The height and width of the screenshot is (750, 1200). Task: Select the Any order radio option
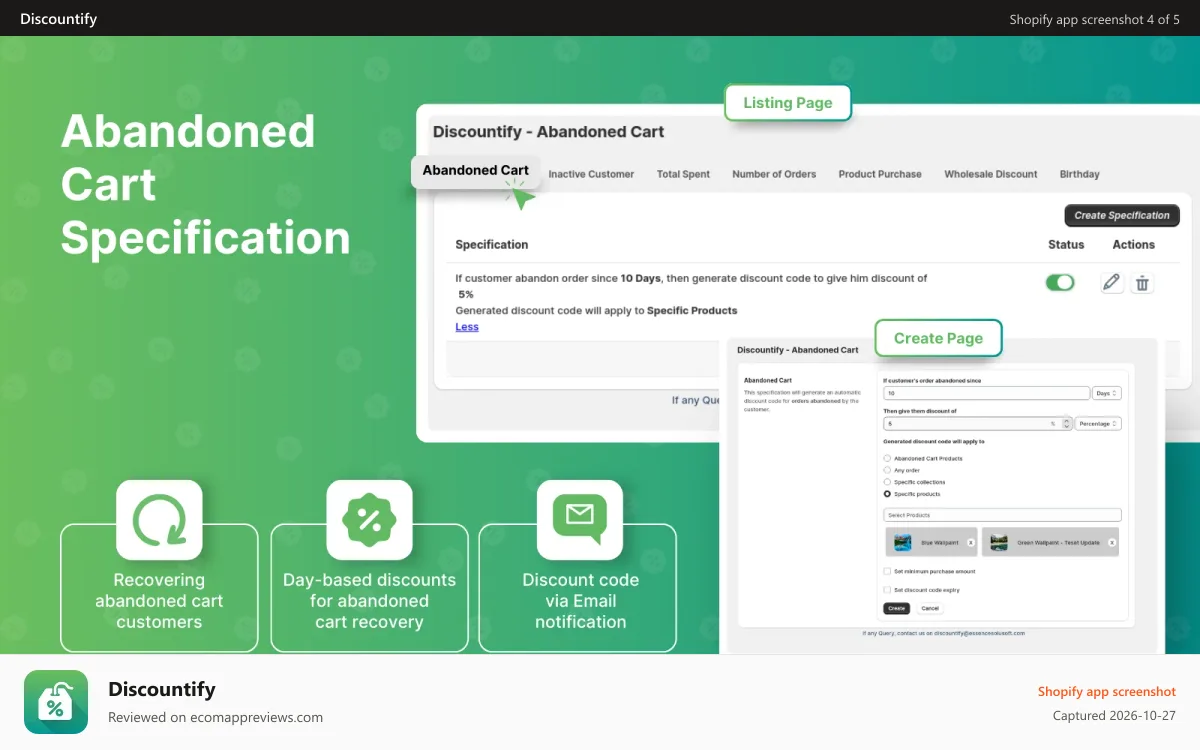887,470
